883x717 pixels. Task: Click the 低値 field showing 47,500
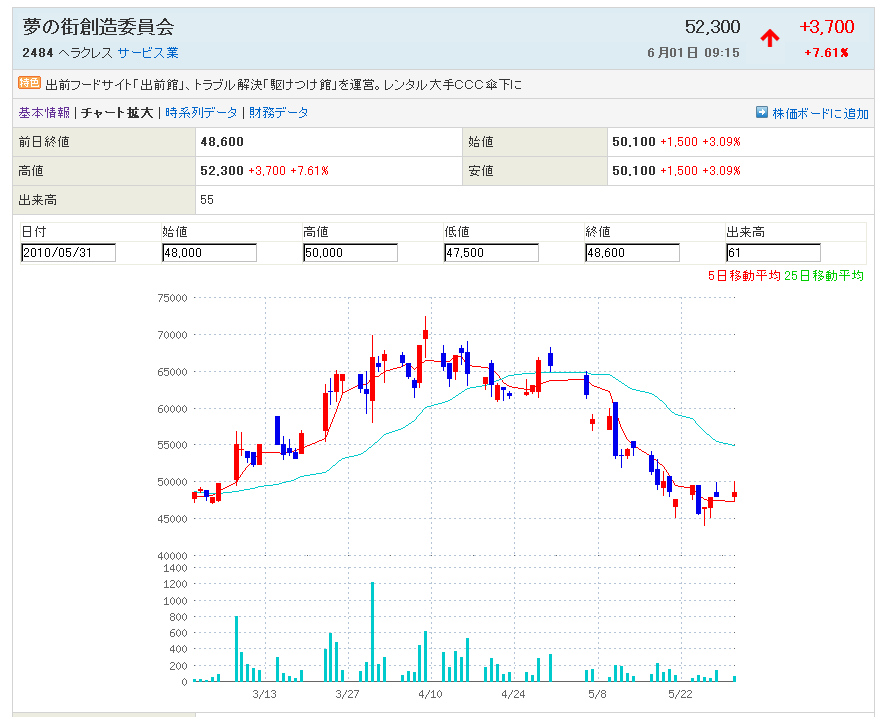(x=491, y=253)
